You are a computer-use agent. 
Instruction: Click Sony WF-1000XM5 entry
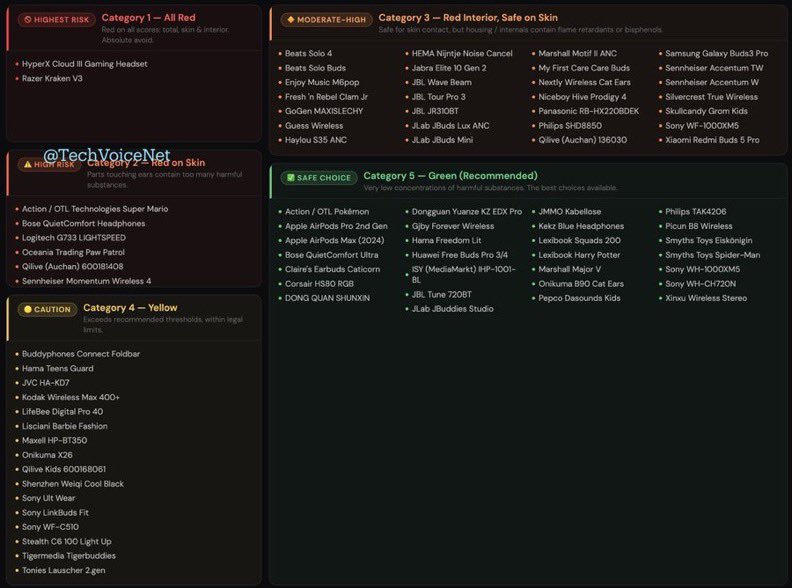[x=702, y=126]
